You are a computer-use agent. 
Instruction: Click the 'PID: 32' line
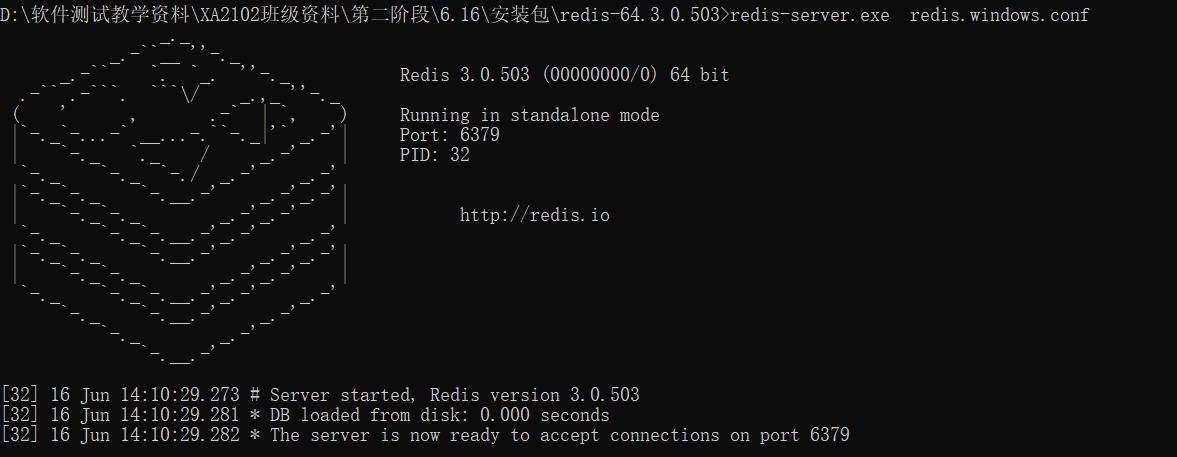(434, 155)
